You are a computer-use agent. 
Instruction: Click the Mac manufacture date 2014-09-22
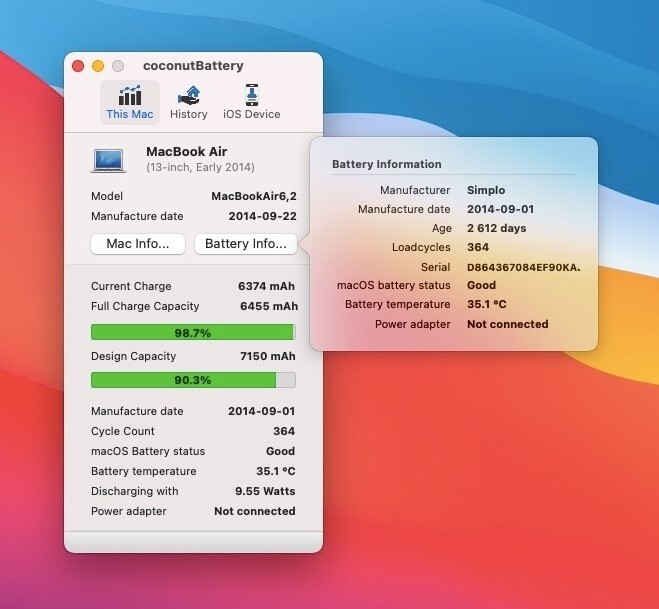(263, 216)
